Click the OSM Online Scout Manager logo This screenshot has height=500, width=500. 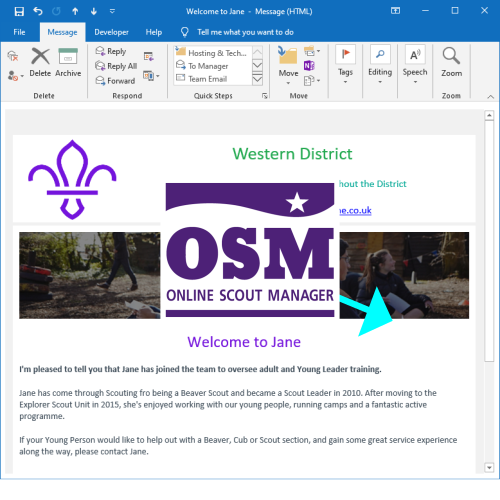(250, 249)
